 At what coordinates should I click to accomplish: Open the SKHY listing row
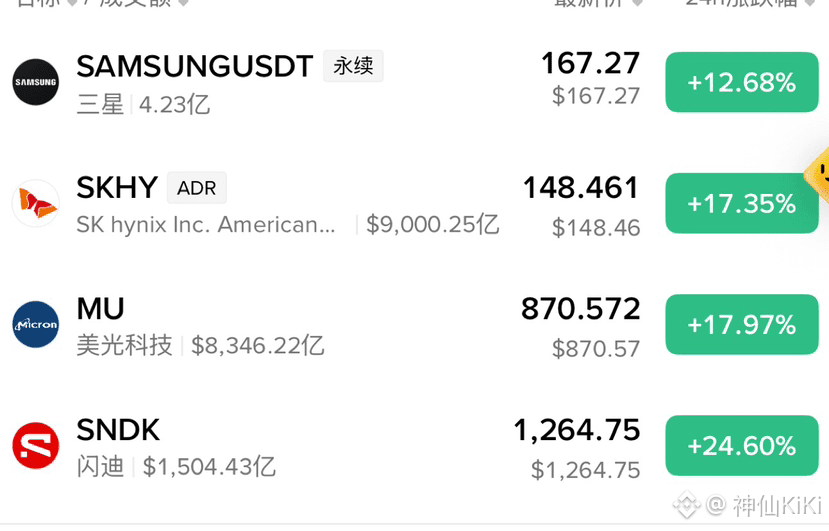tap(414, 203)
